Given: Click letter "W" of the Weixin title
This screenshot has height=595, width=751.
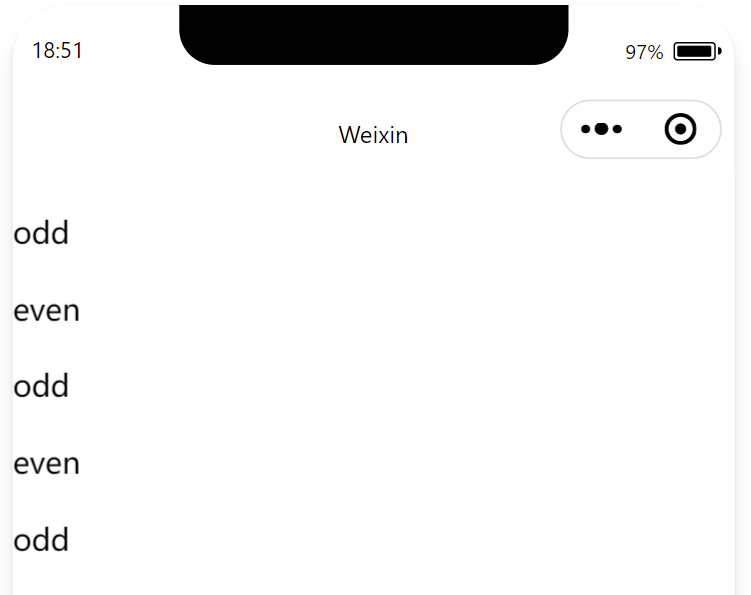Looking at the screenshot, I should [x=349, y=135].
